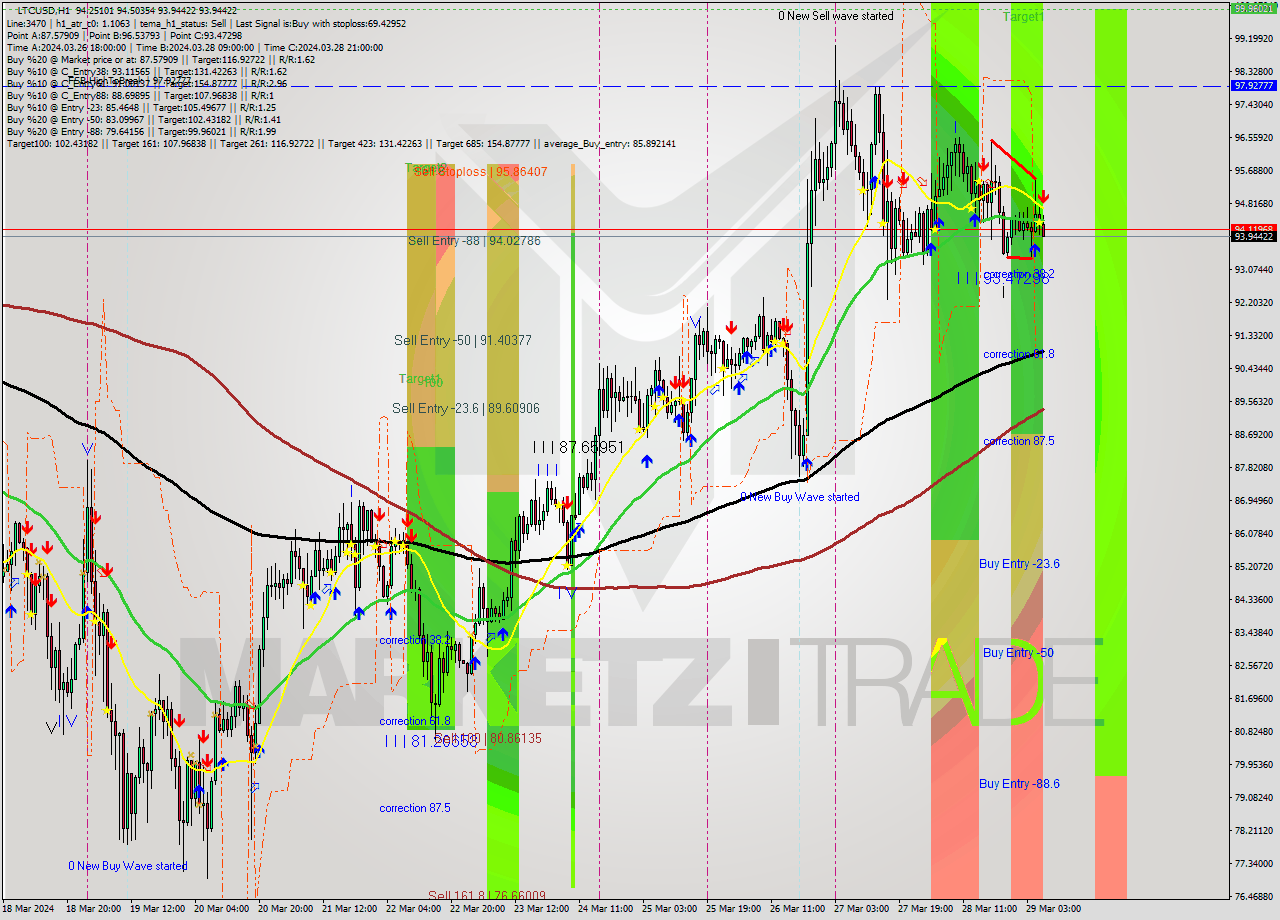Click 96.55920 on the price axis

pyautogui.click(x=1254, y=137)
